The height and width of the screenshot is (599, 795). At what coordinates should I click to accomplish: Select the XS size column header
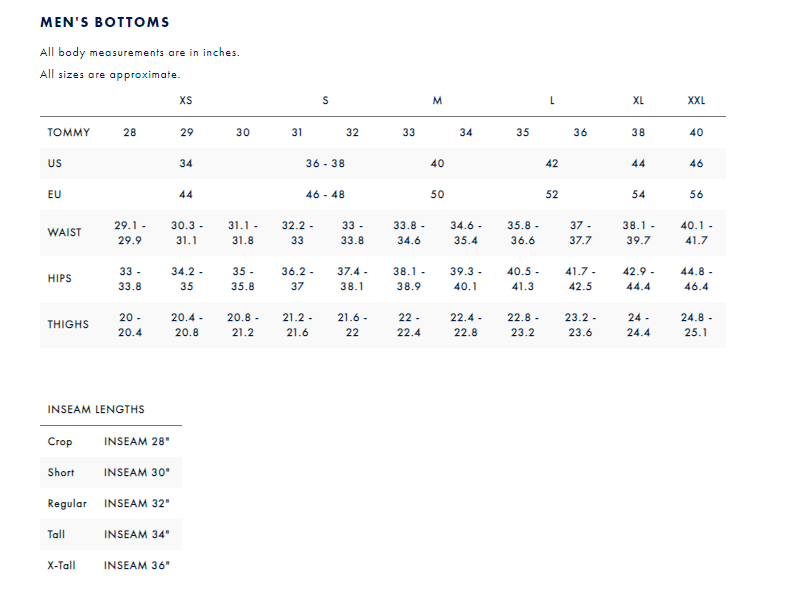tap(186, 101)
